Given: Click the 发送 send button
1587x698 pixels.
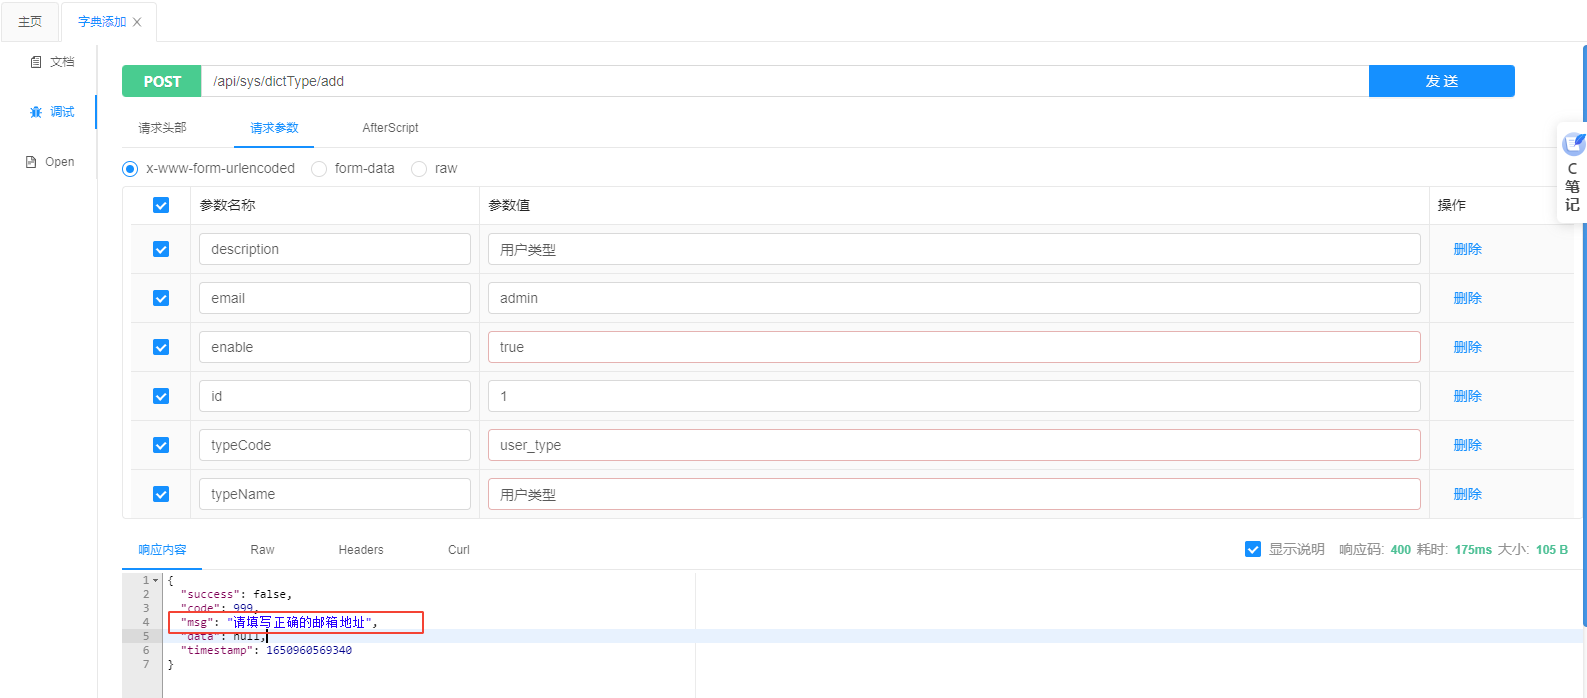Looking at the screenshot, I should (1441, 81).
